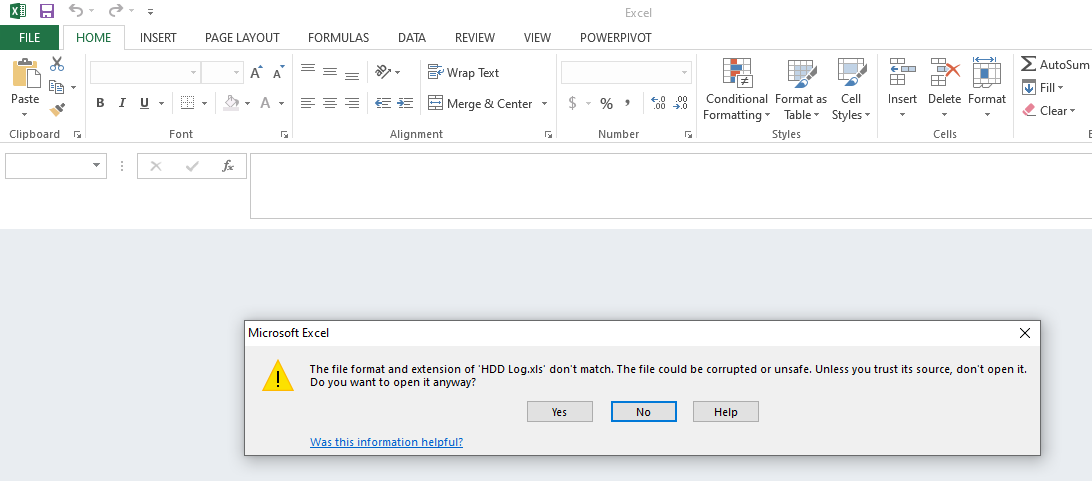The width and height of the screenshot is (1092, 481).
Task: Click the Cut scissors icon
Action: coord(56,64)
